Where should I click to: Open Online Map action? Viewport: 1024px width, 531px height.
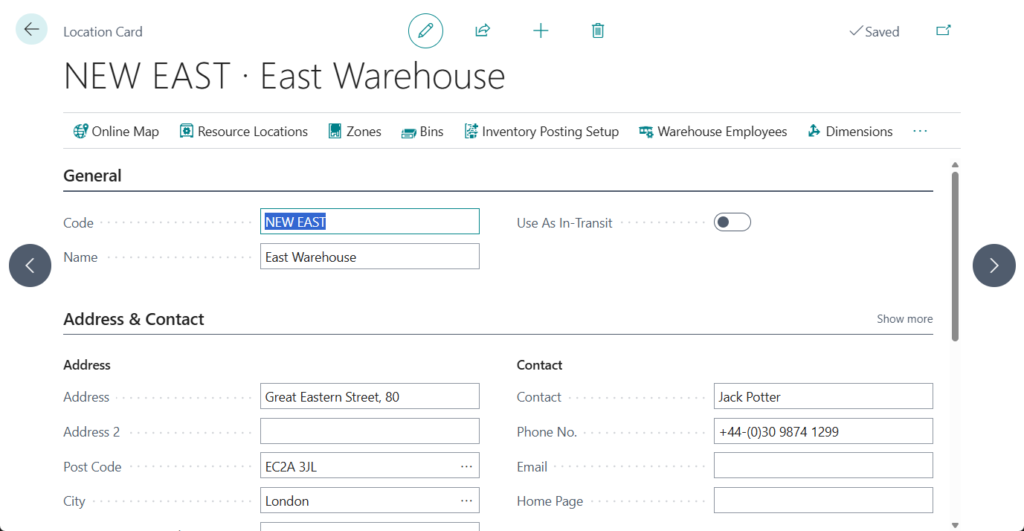pos(116,131)
